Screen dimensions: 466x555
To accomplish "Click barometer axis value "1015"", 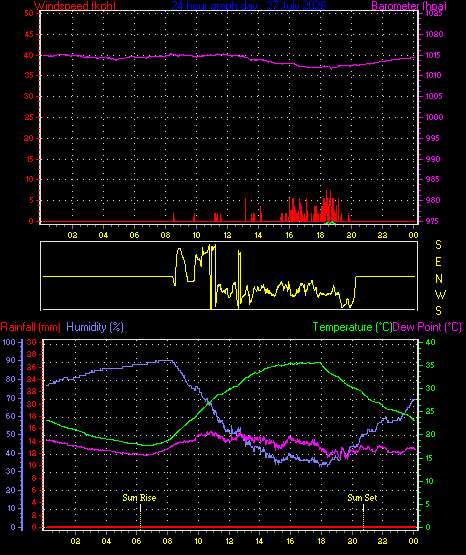I will pyautogui.click(x=433, y=55).
